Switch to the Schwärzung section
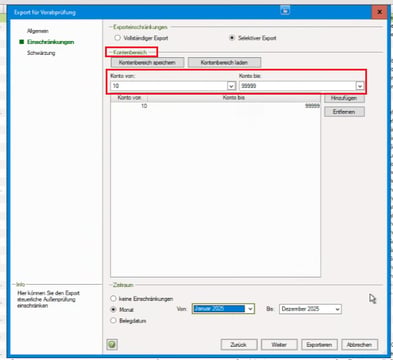 click(41, 53)
